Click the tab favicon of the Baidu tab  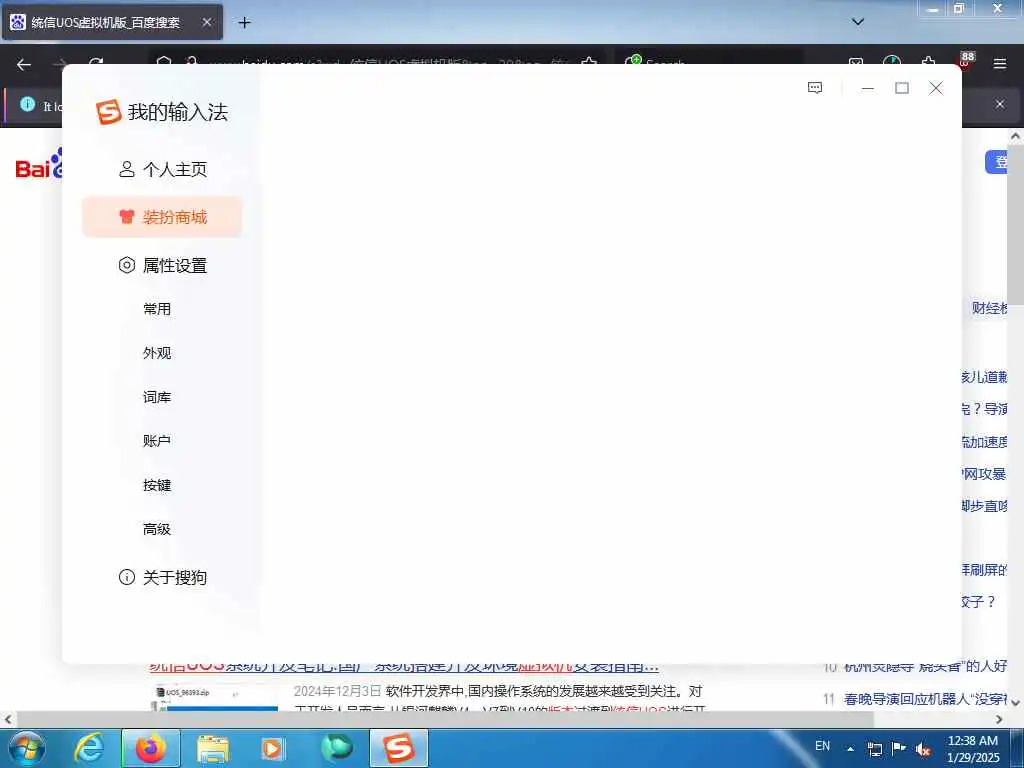pyautogui.click(x=18, y=22)
